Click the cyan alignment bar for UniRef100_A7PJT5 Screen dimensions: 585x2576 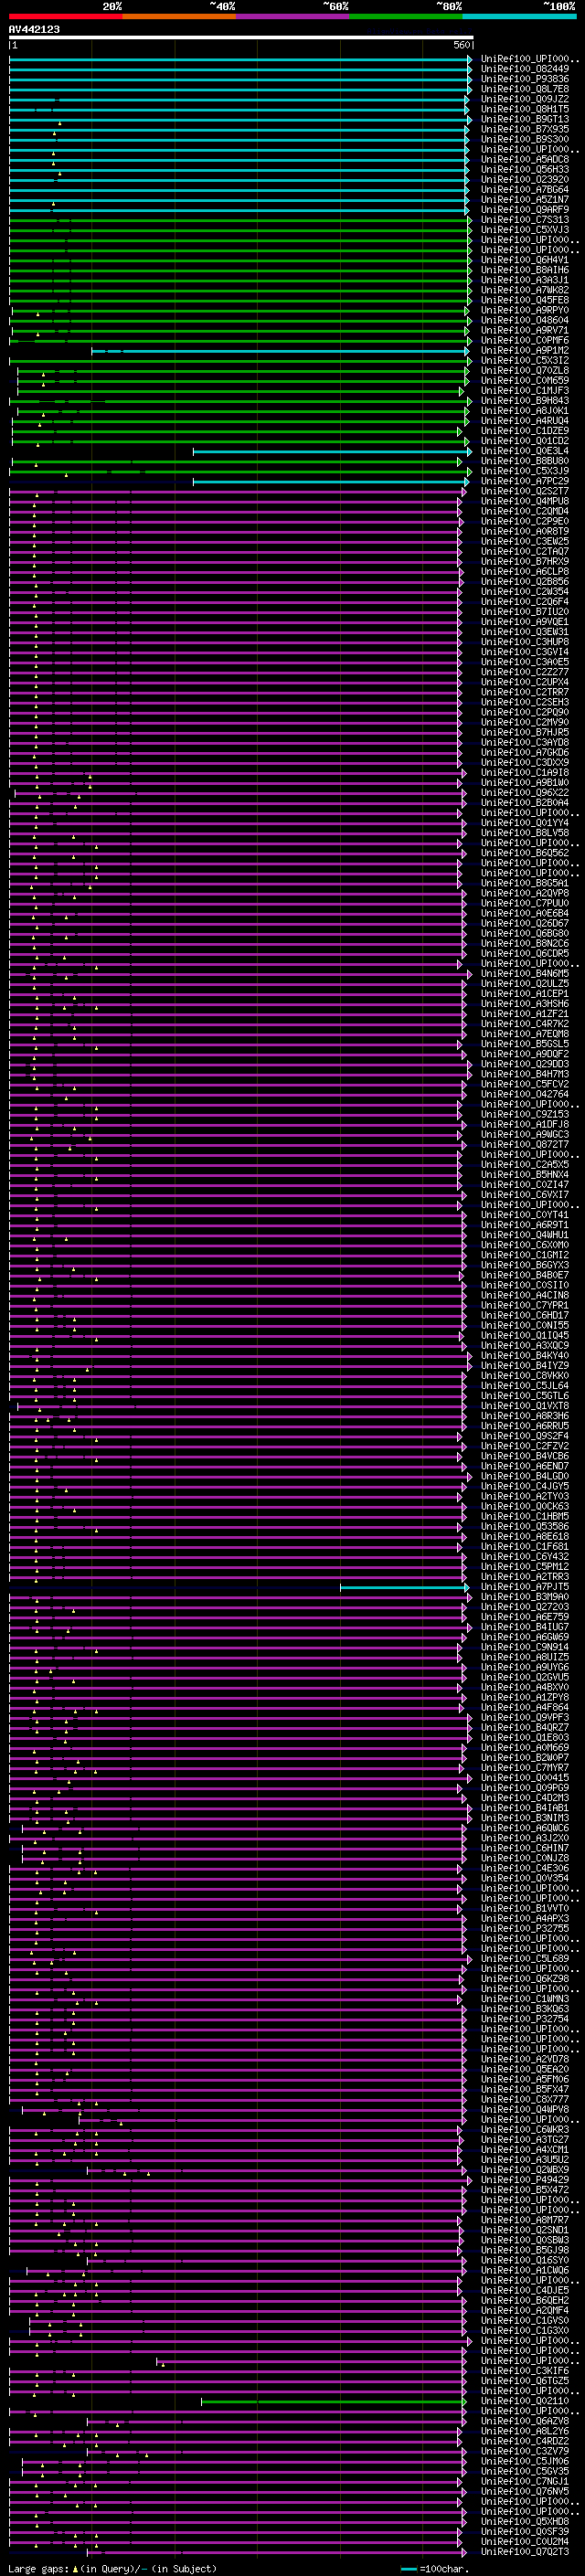point(405,1587)
